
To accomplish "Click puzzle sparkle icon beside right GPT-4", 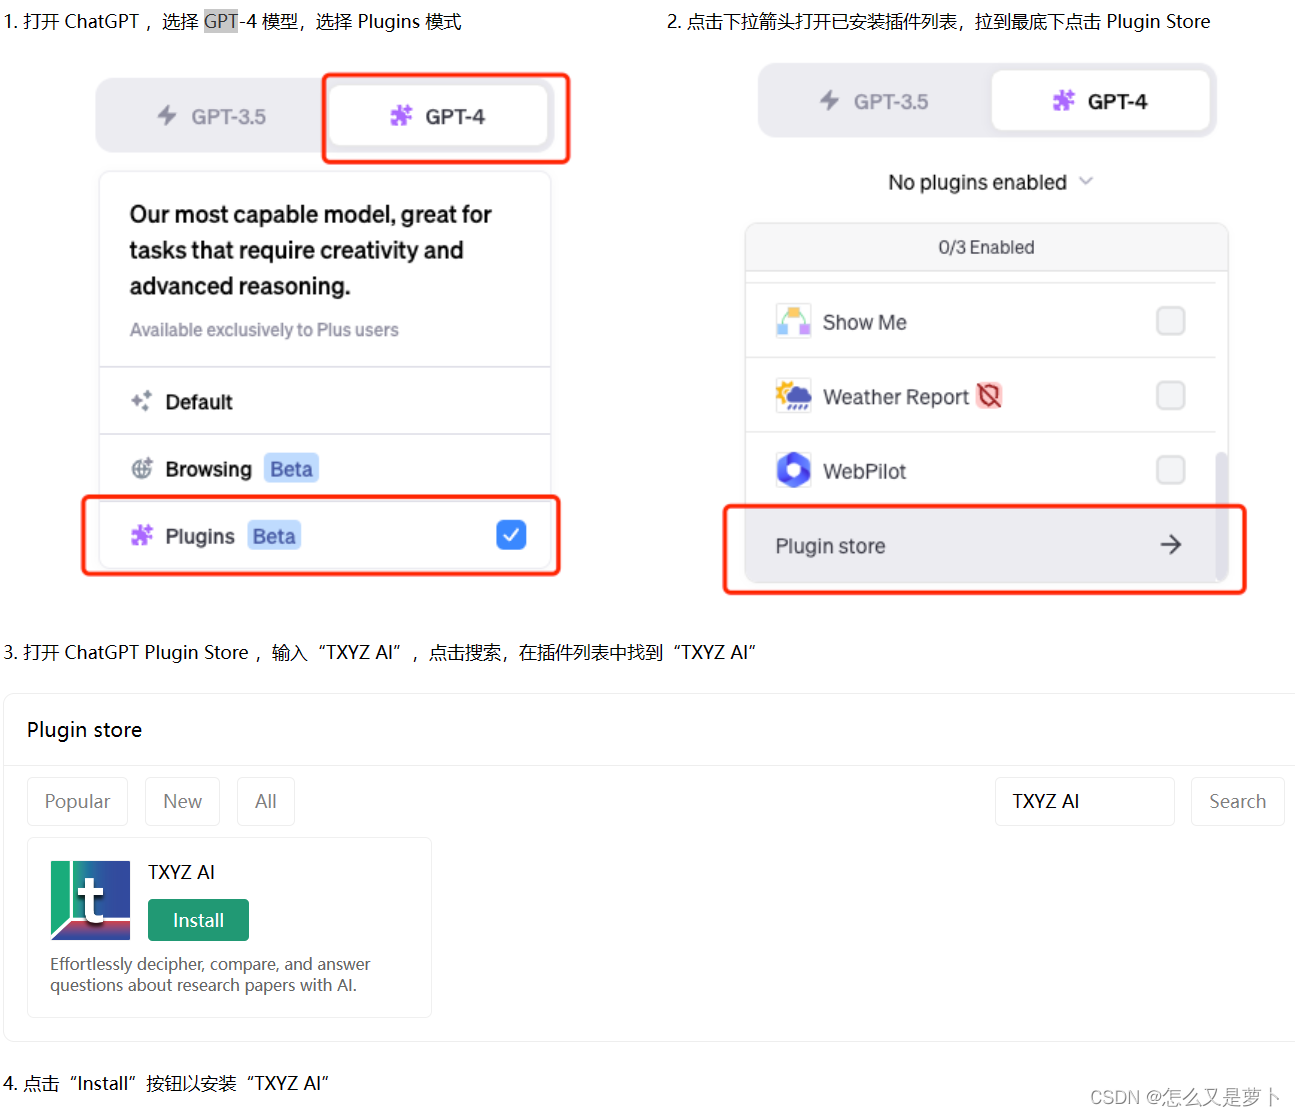I will 1063,101.
